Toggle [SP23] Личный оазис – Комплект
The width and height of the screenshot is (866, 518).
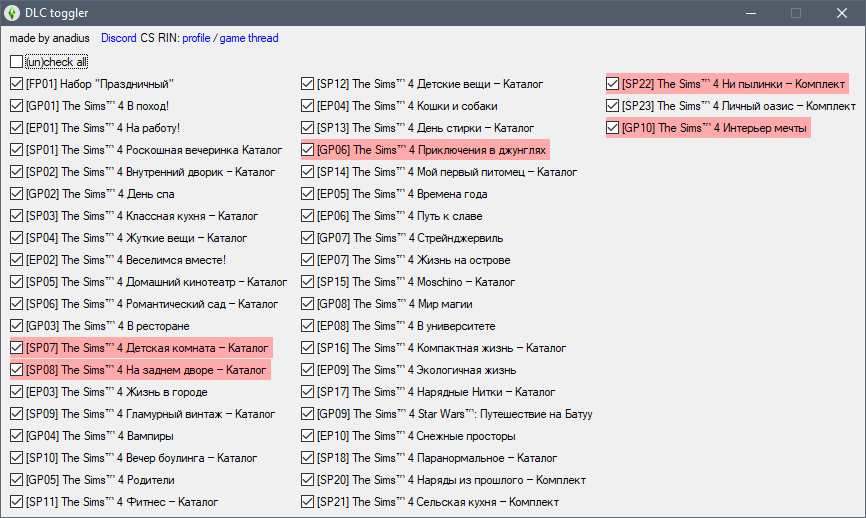[613, 106]
